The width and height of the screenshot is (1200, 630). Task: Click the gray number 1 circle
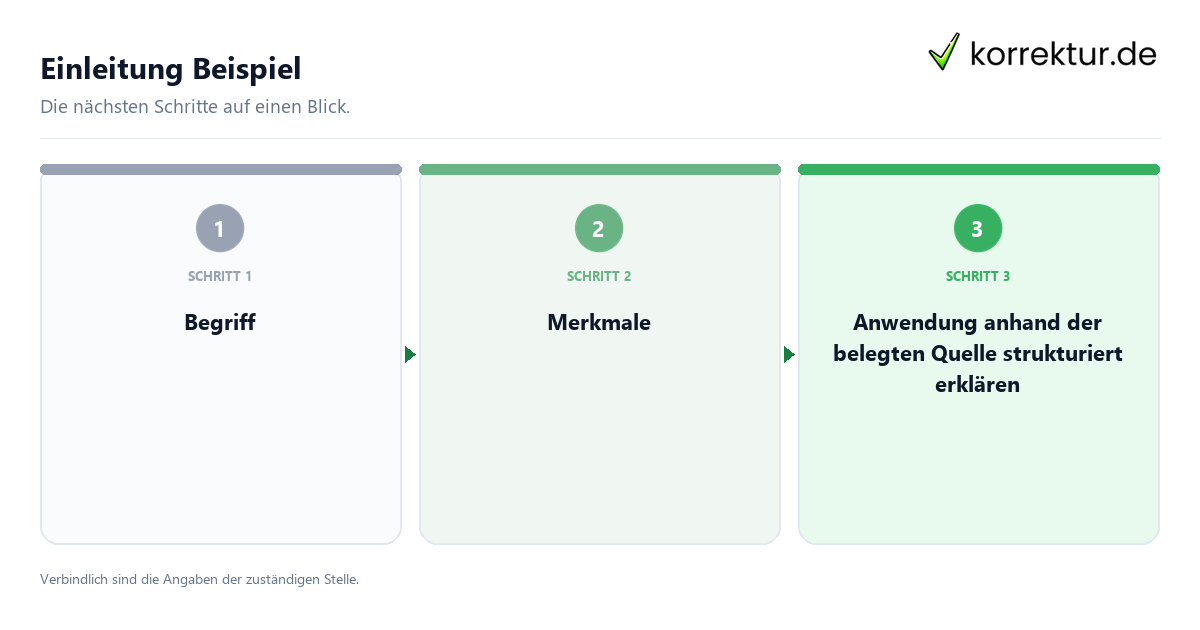point(220,229)
